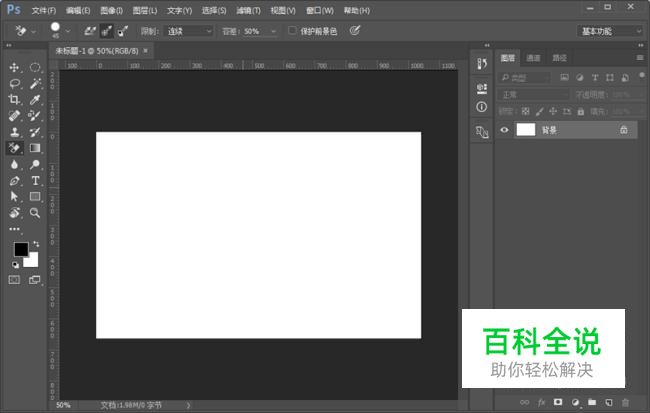Select the Crop tool
The image size is (650, 413).
[x=14, y=100]
